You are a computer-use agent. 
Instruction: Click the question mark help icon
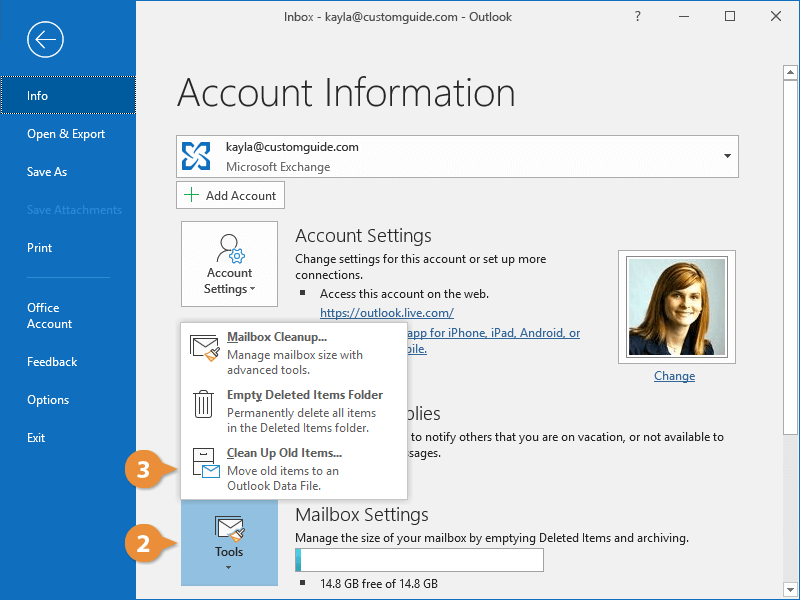(637, 16)
